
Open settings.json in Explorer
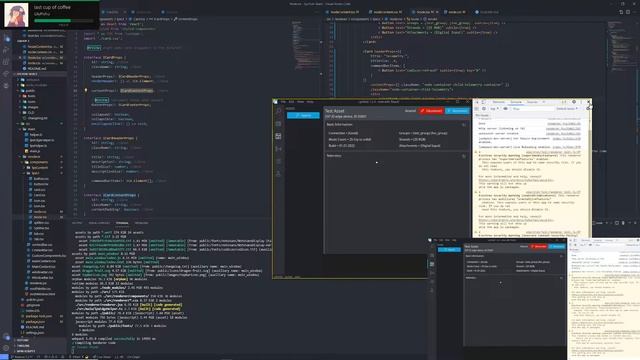pyautogui.click(x=35, y=333)
